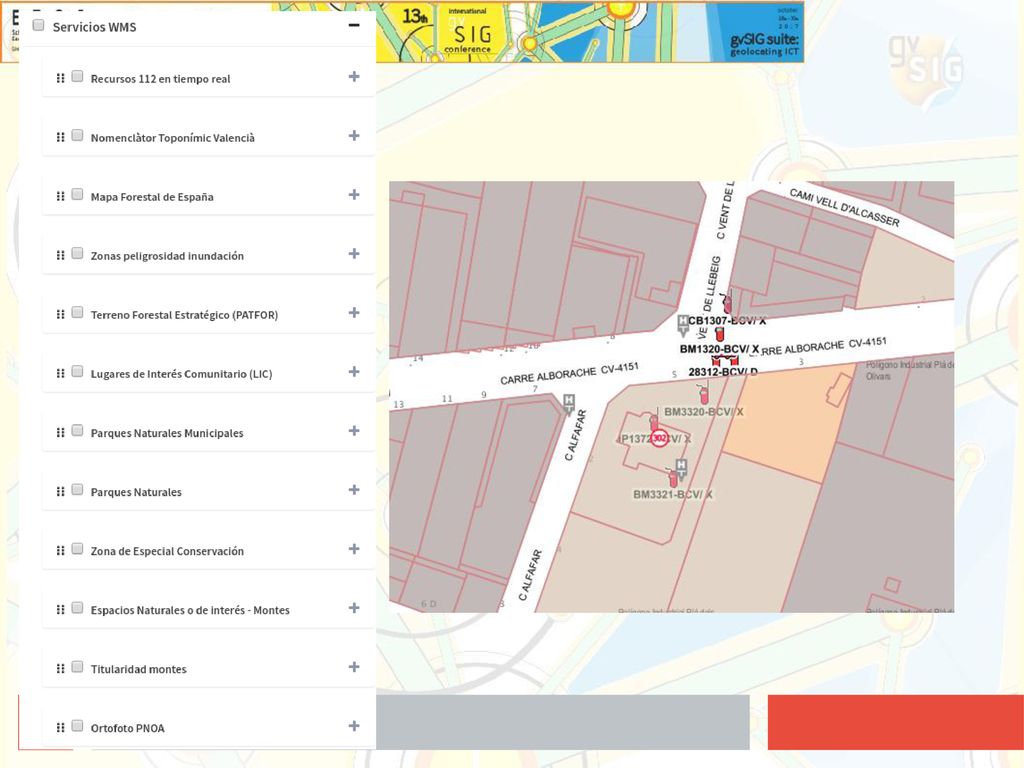Click the drag handle of Parques Naturales Municipales
Image resolution: width=1024 pixels, height=768 pixels.
point(60,432)
